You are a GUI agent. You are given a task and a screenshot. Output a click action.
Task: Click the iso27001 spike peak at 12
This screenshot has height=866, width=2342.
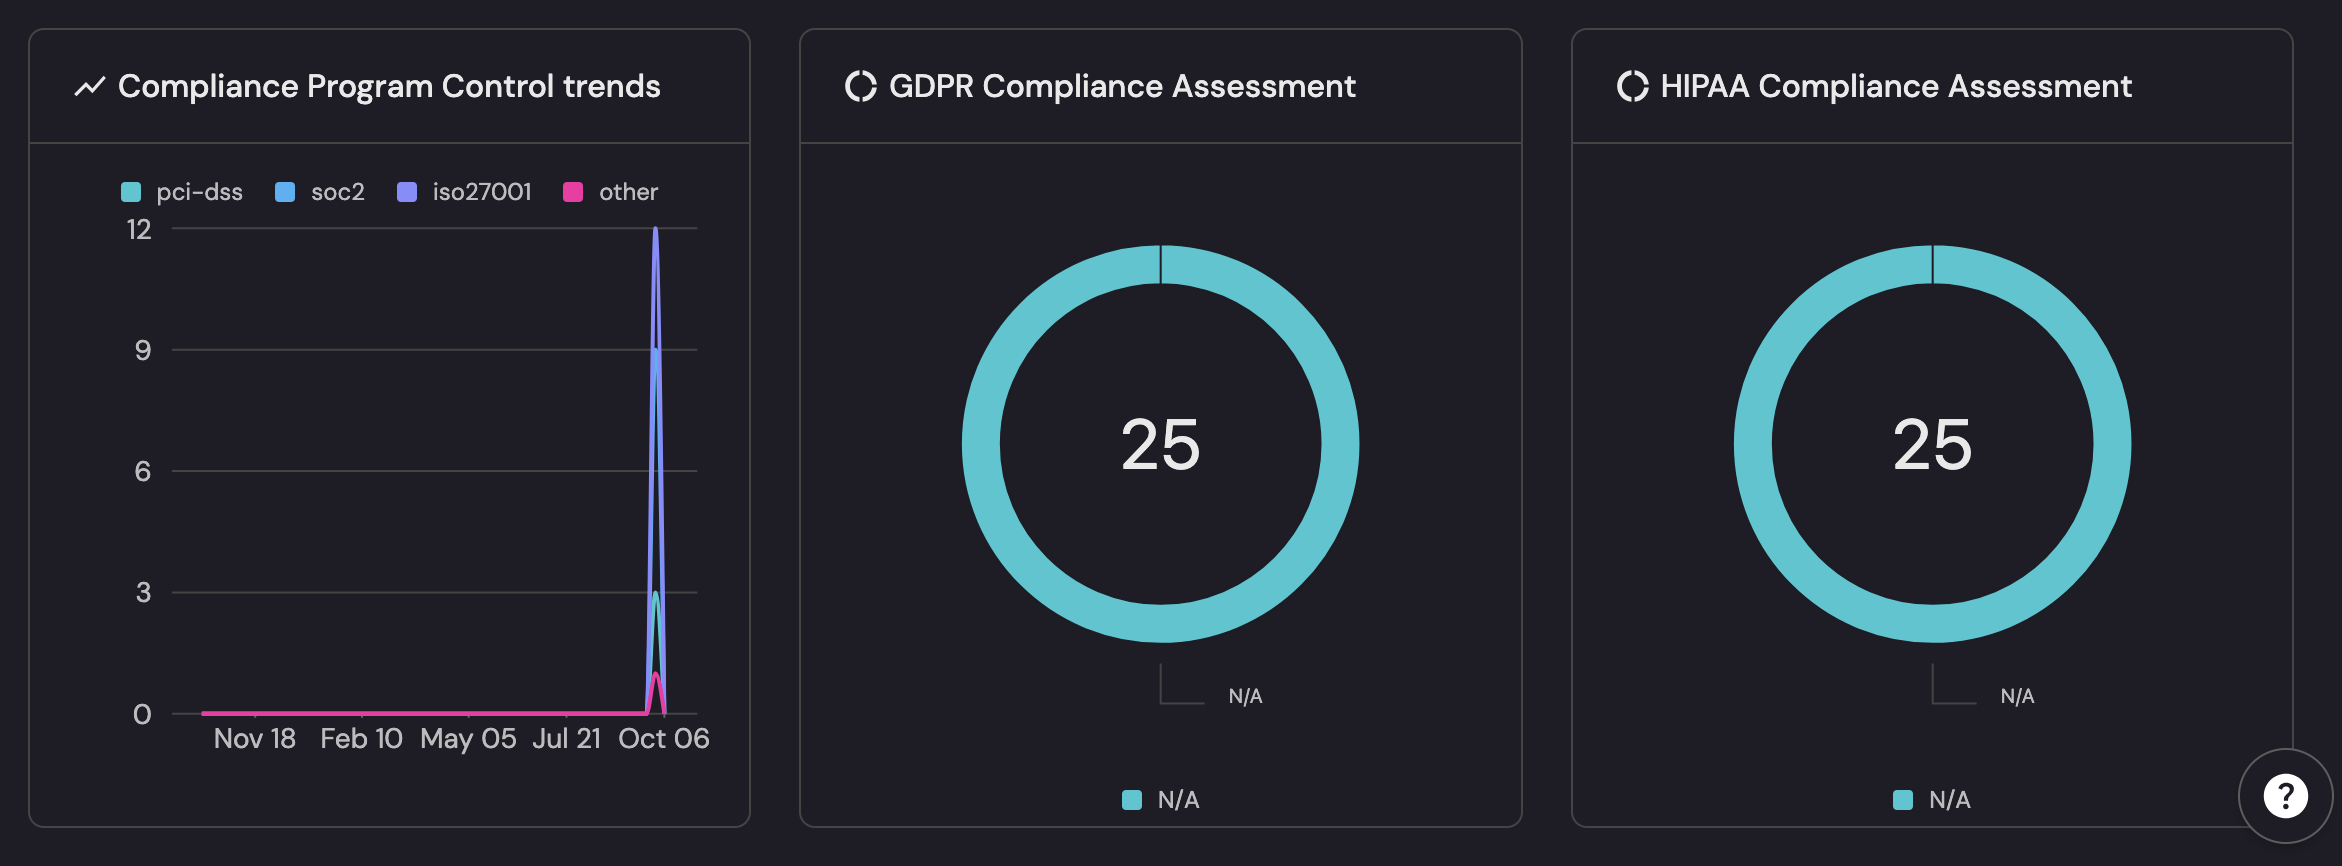[655, 230]
